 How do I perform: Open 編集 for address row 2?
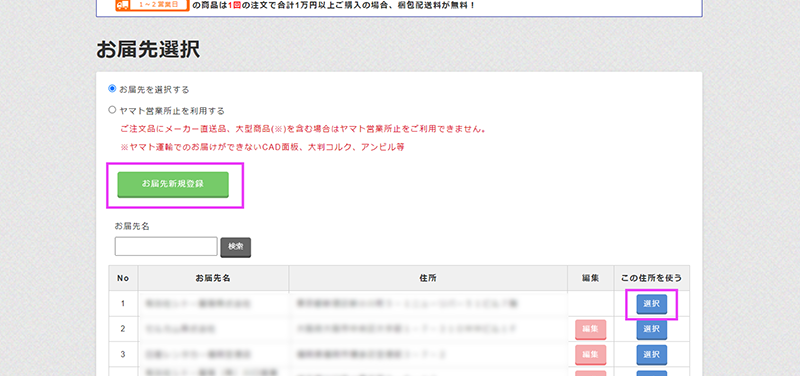tap(590, 329)
